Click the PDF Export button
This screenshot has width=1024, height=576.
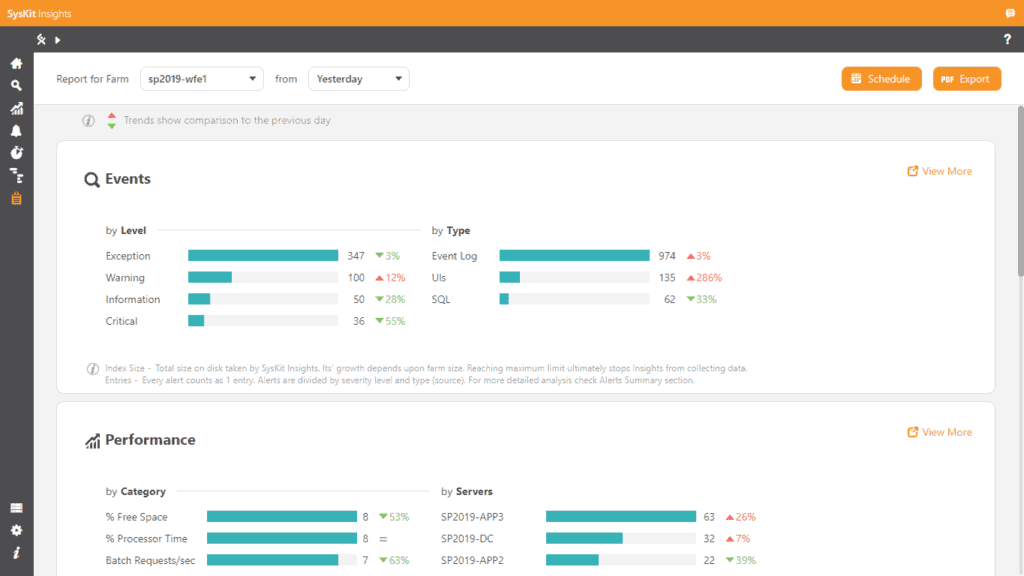tap(967, 79)
